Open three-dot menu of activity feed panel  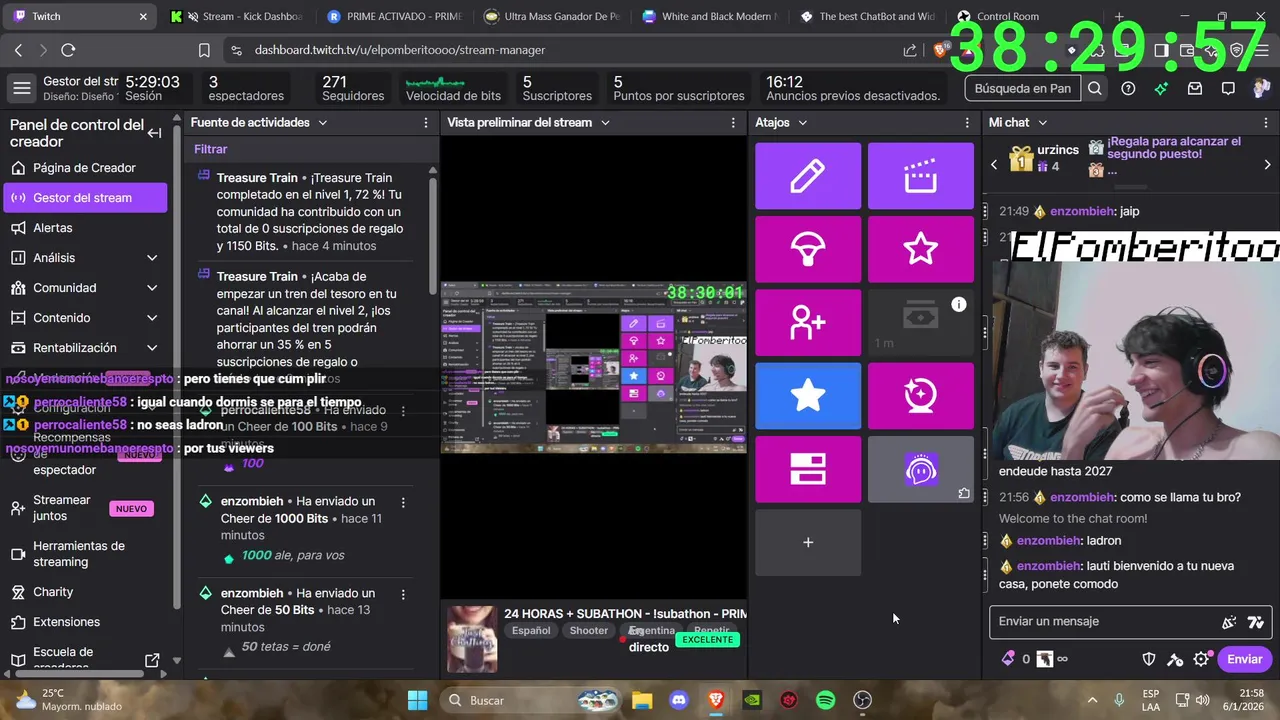pos(426,122)
